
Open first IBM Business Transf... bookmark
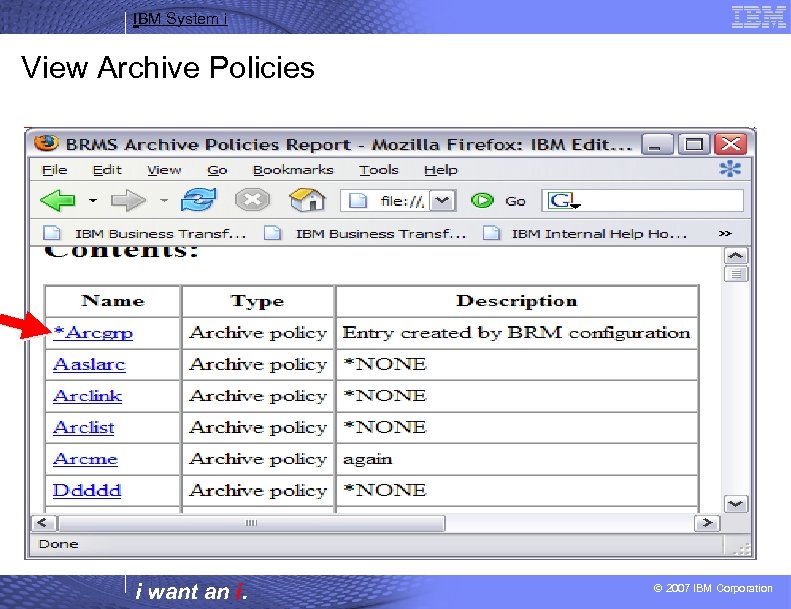[145, 234]
